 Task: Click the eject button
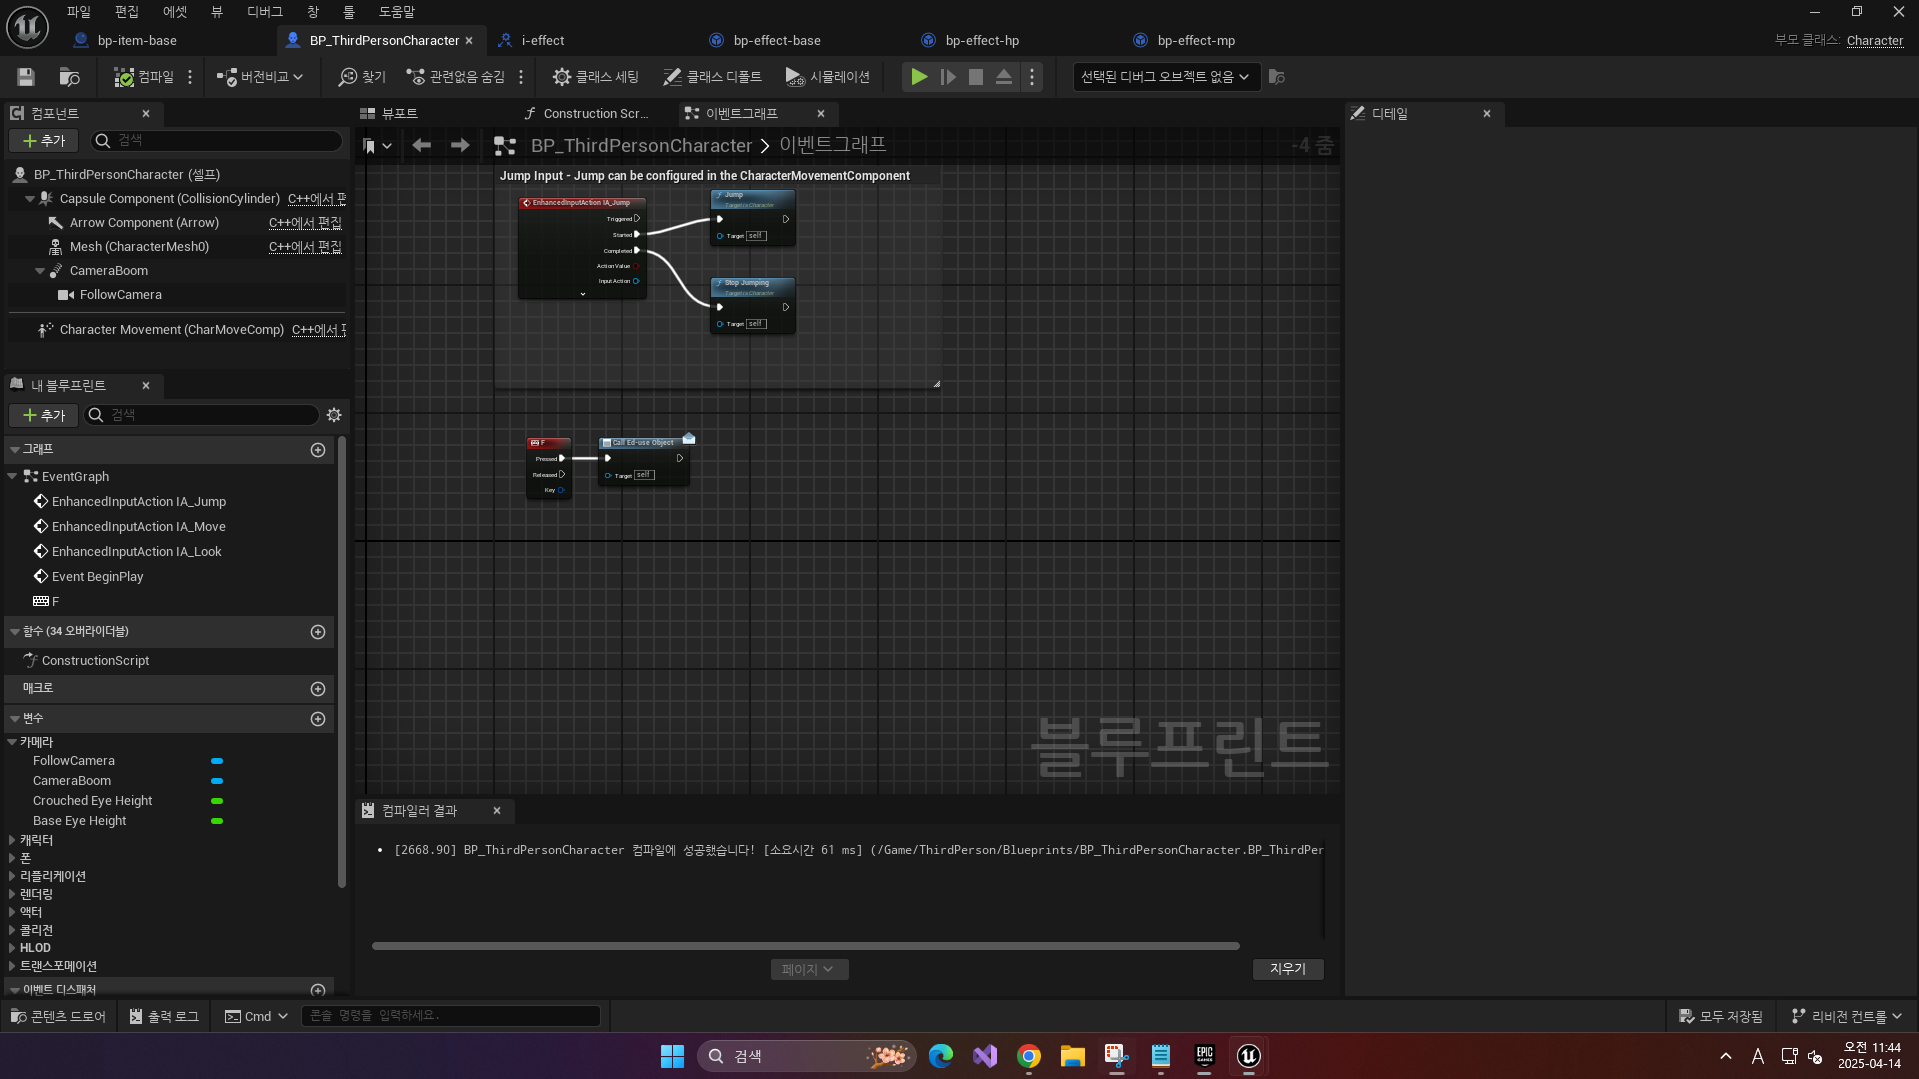pos(1004,77)
